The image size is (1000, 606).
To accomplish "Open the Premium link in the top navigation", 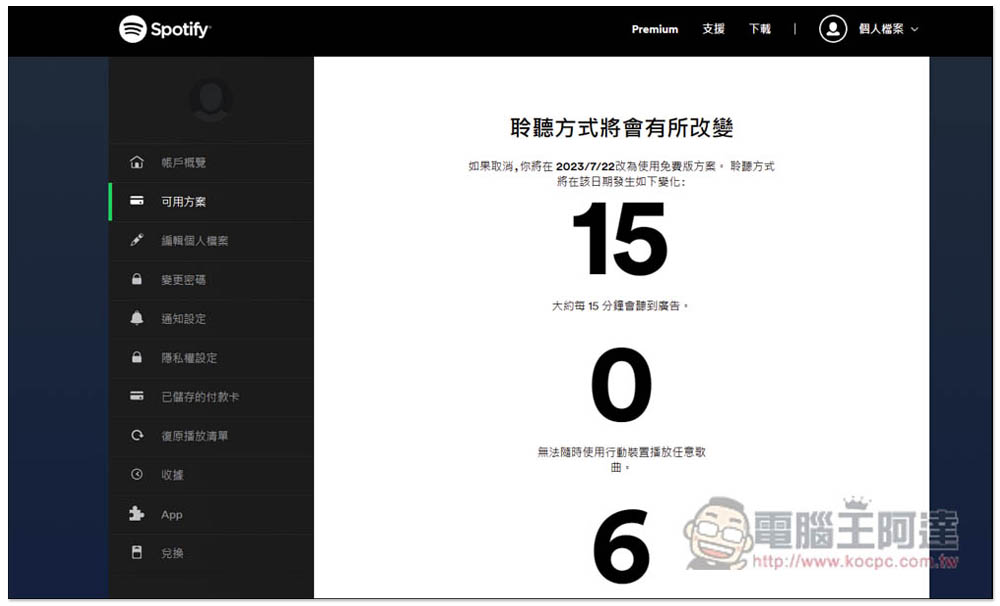I will pos(654,29).
